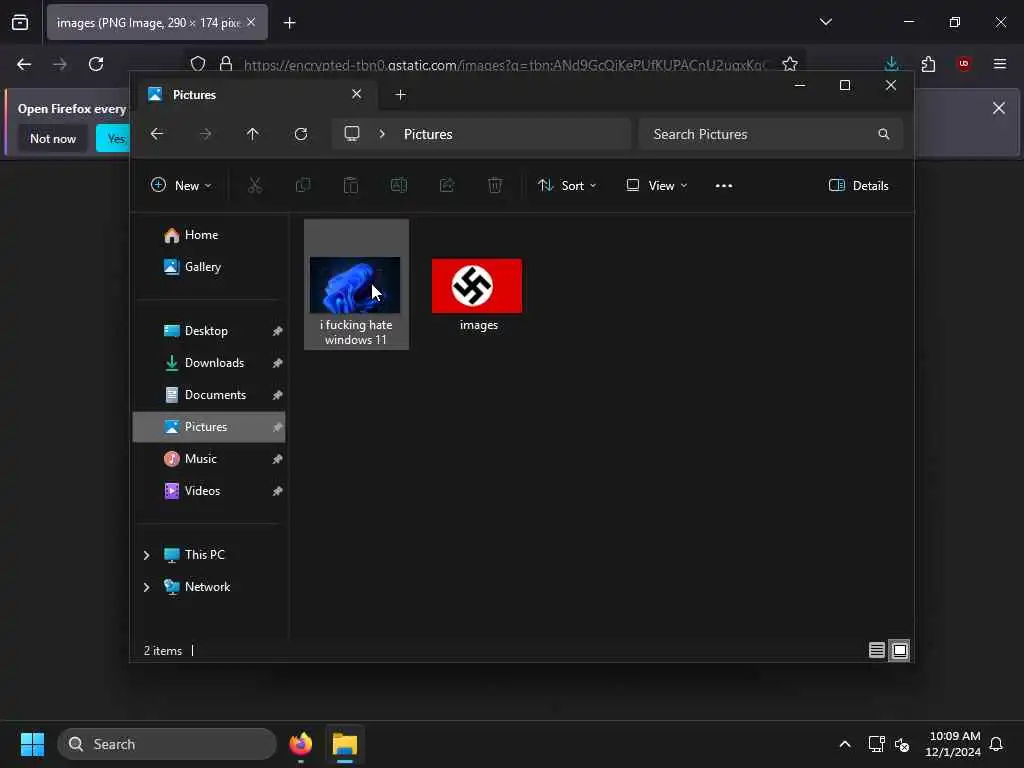Open Firefox extensions puzzle icon
Screen dimensions: 1024x768
click(x=928, y=64)
